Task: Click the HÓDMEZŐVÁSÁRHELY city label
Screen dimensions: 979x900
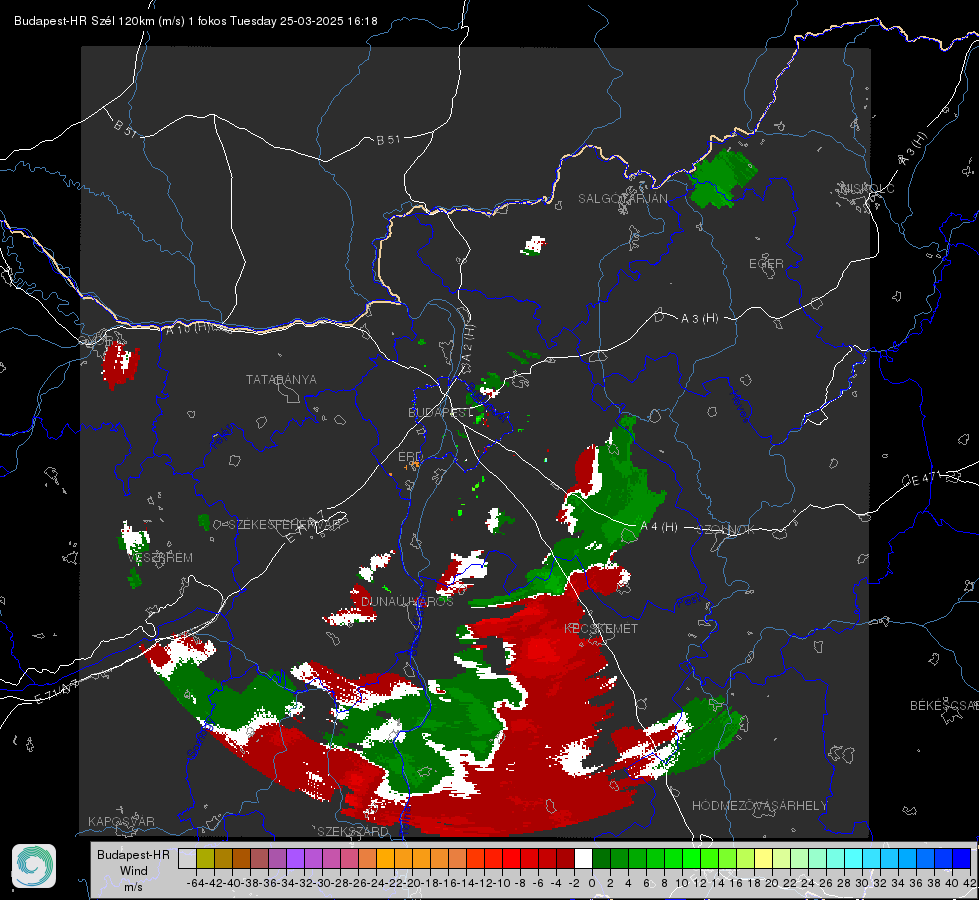Action: [759, 806]
